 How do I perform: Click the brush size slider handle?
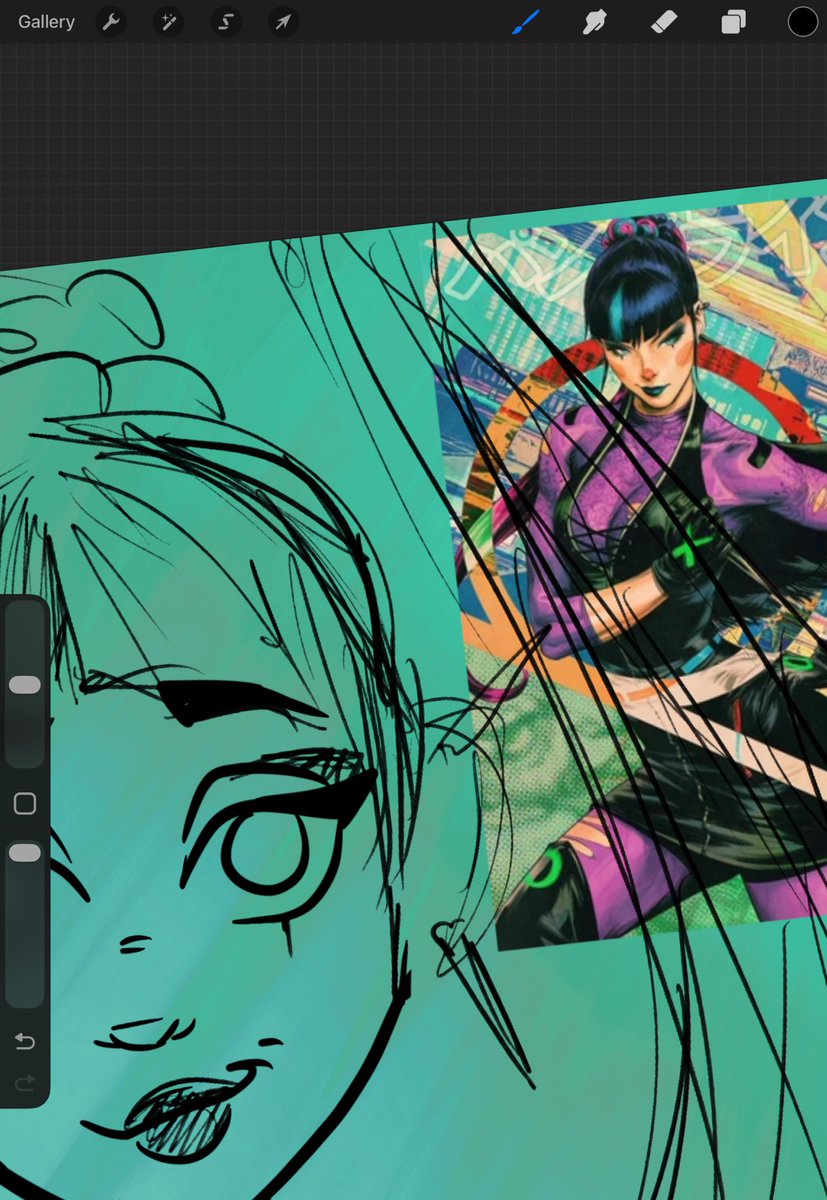[x=25, y=685]
